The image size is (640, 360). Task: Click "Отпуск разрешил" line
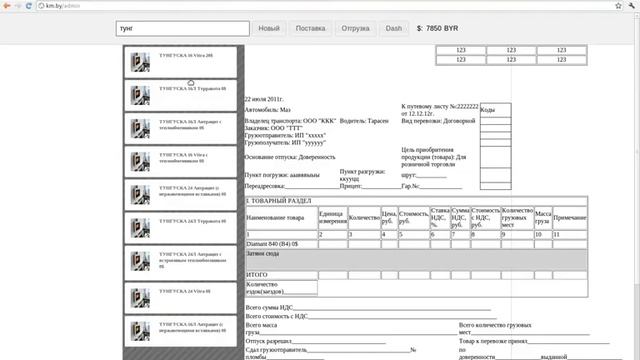pos(315,341)
